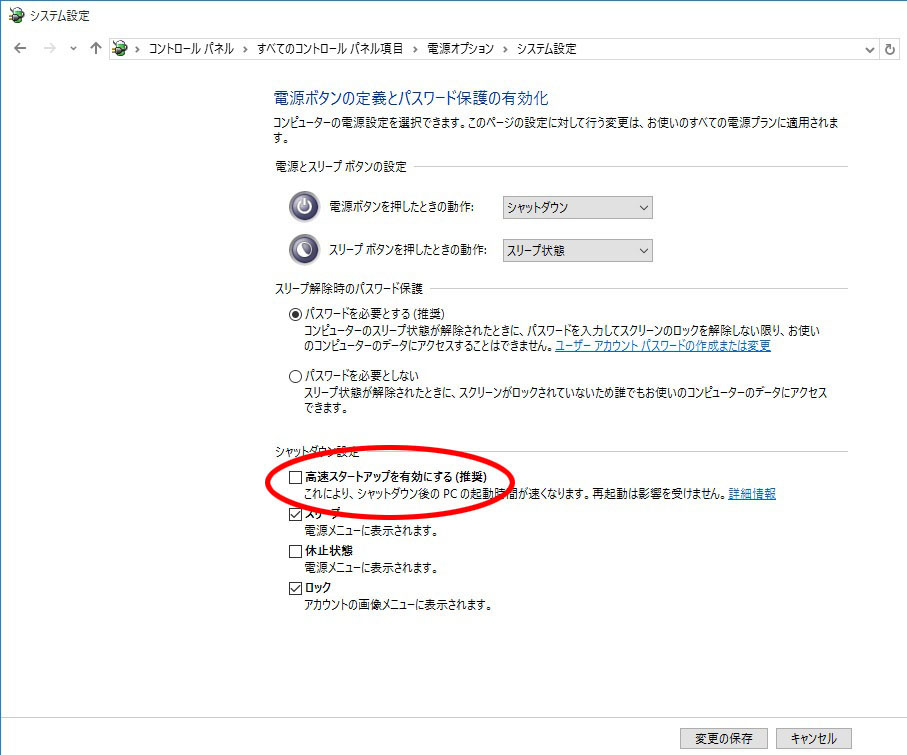Go to 電源オプション in the breadcrumb
This screenshot has width=907, height=755.
tap(460, 48)
